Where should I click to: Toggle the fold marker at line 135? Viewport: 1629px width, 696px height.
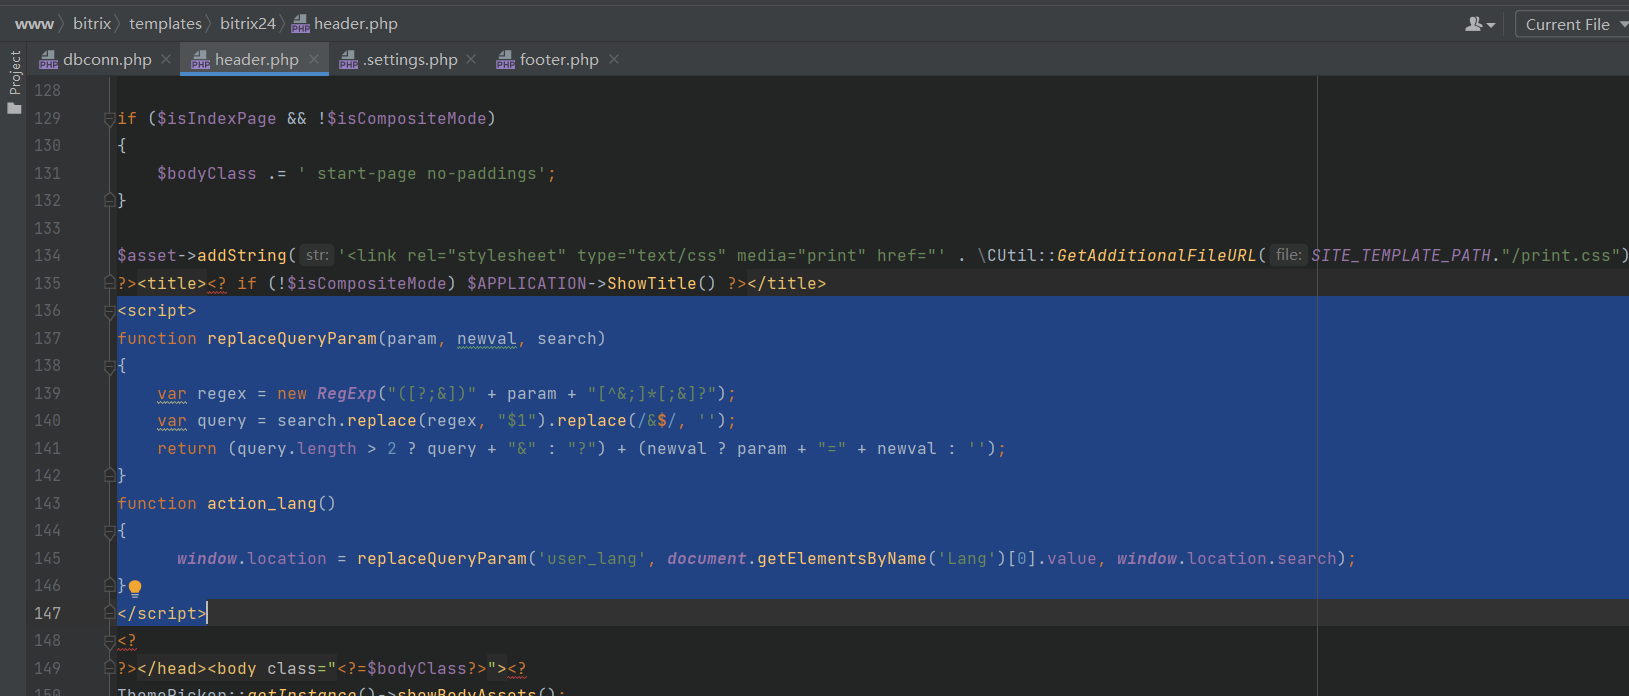click(109, 283)
